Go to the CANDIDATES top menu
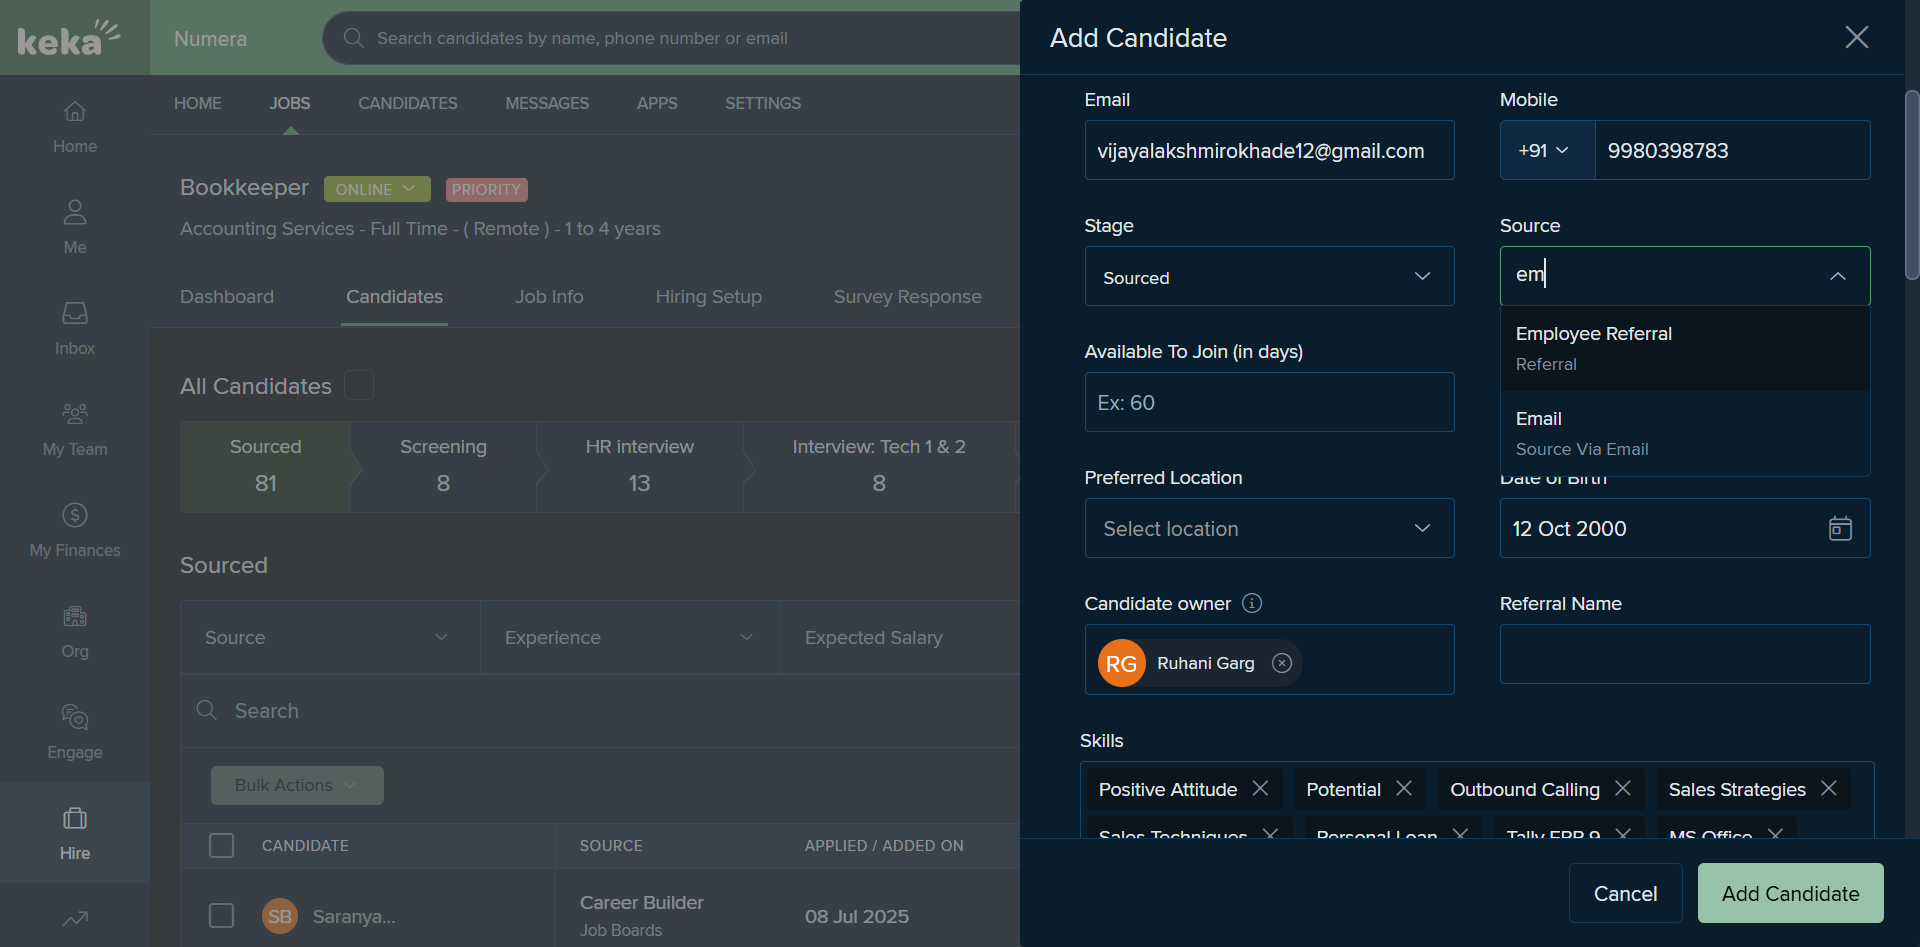 pos(408,103)
